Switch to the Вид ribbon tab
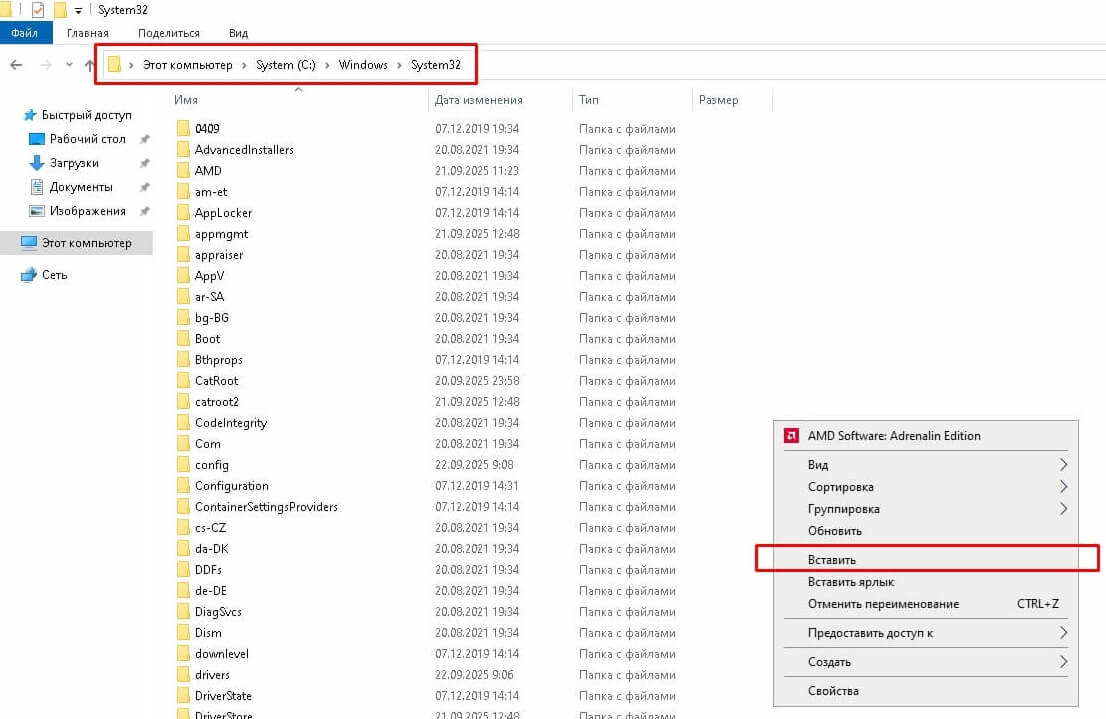This screenshot has height=719, width=1106. coord(238,33)
